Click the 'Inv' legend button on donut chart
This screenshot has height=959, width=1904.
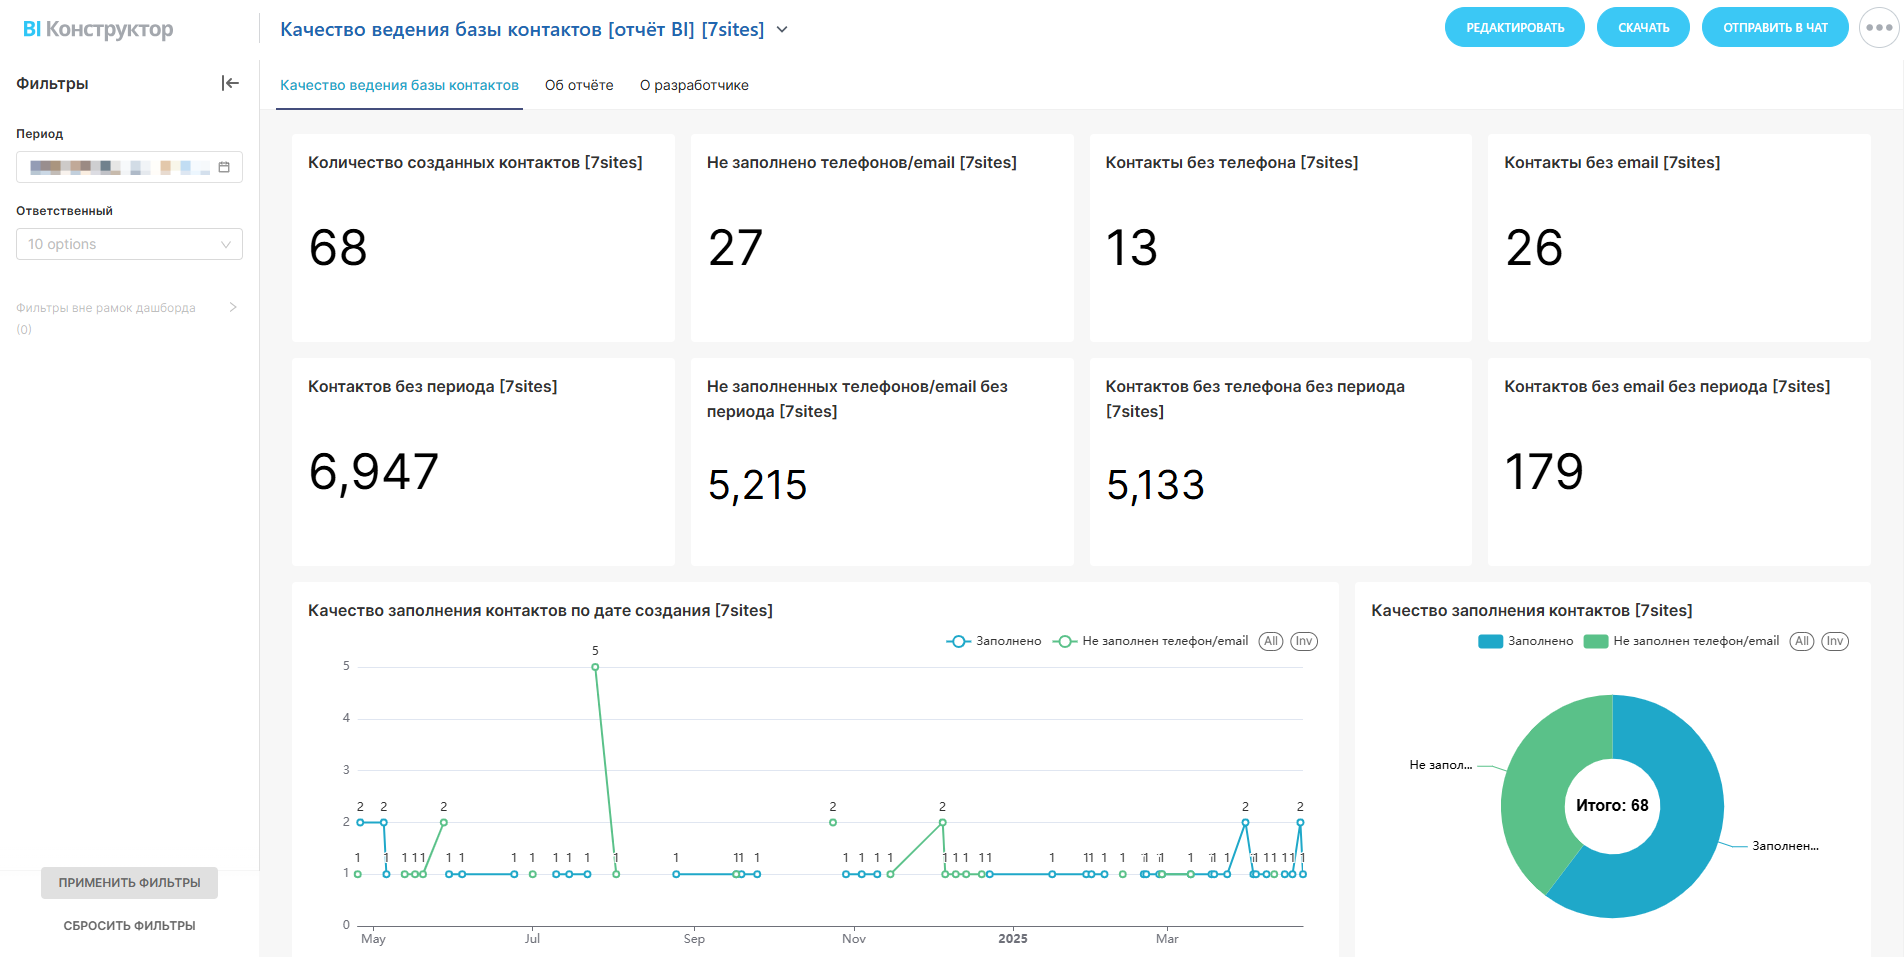pyautogui.click(x=1834, y=641)
